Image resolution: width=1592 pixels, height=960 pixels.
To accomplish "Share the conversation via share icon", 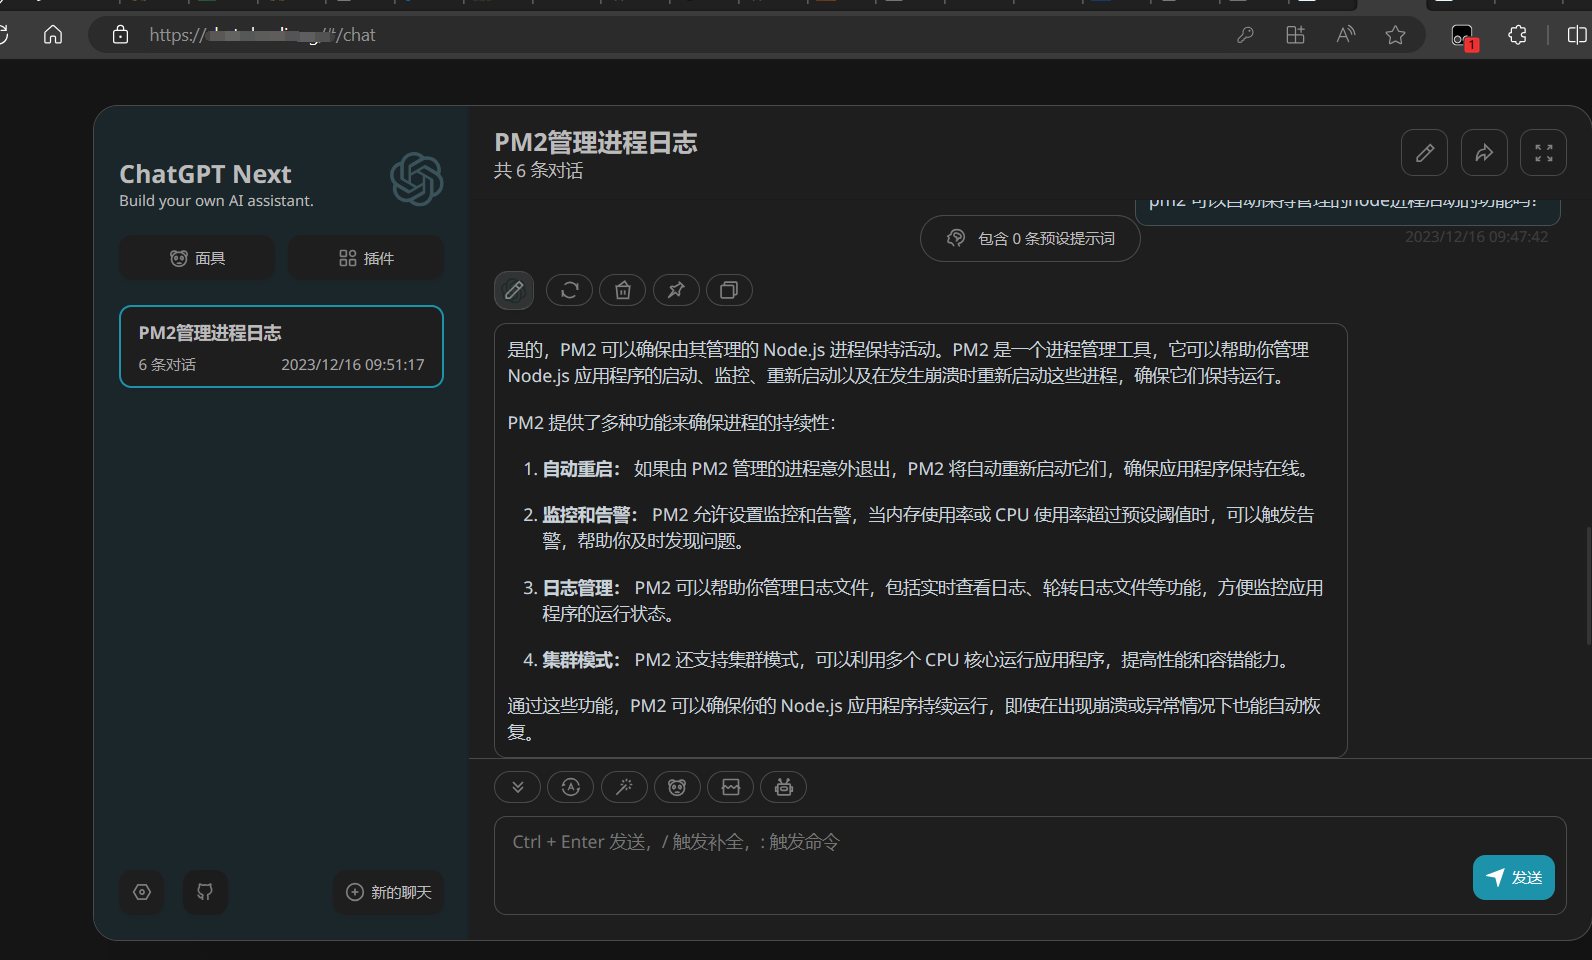I will [x=1484, y=153].
